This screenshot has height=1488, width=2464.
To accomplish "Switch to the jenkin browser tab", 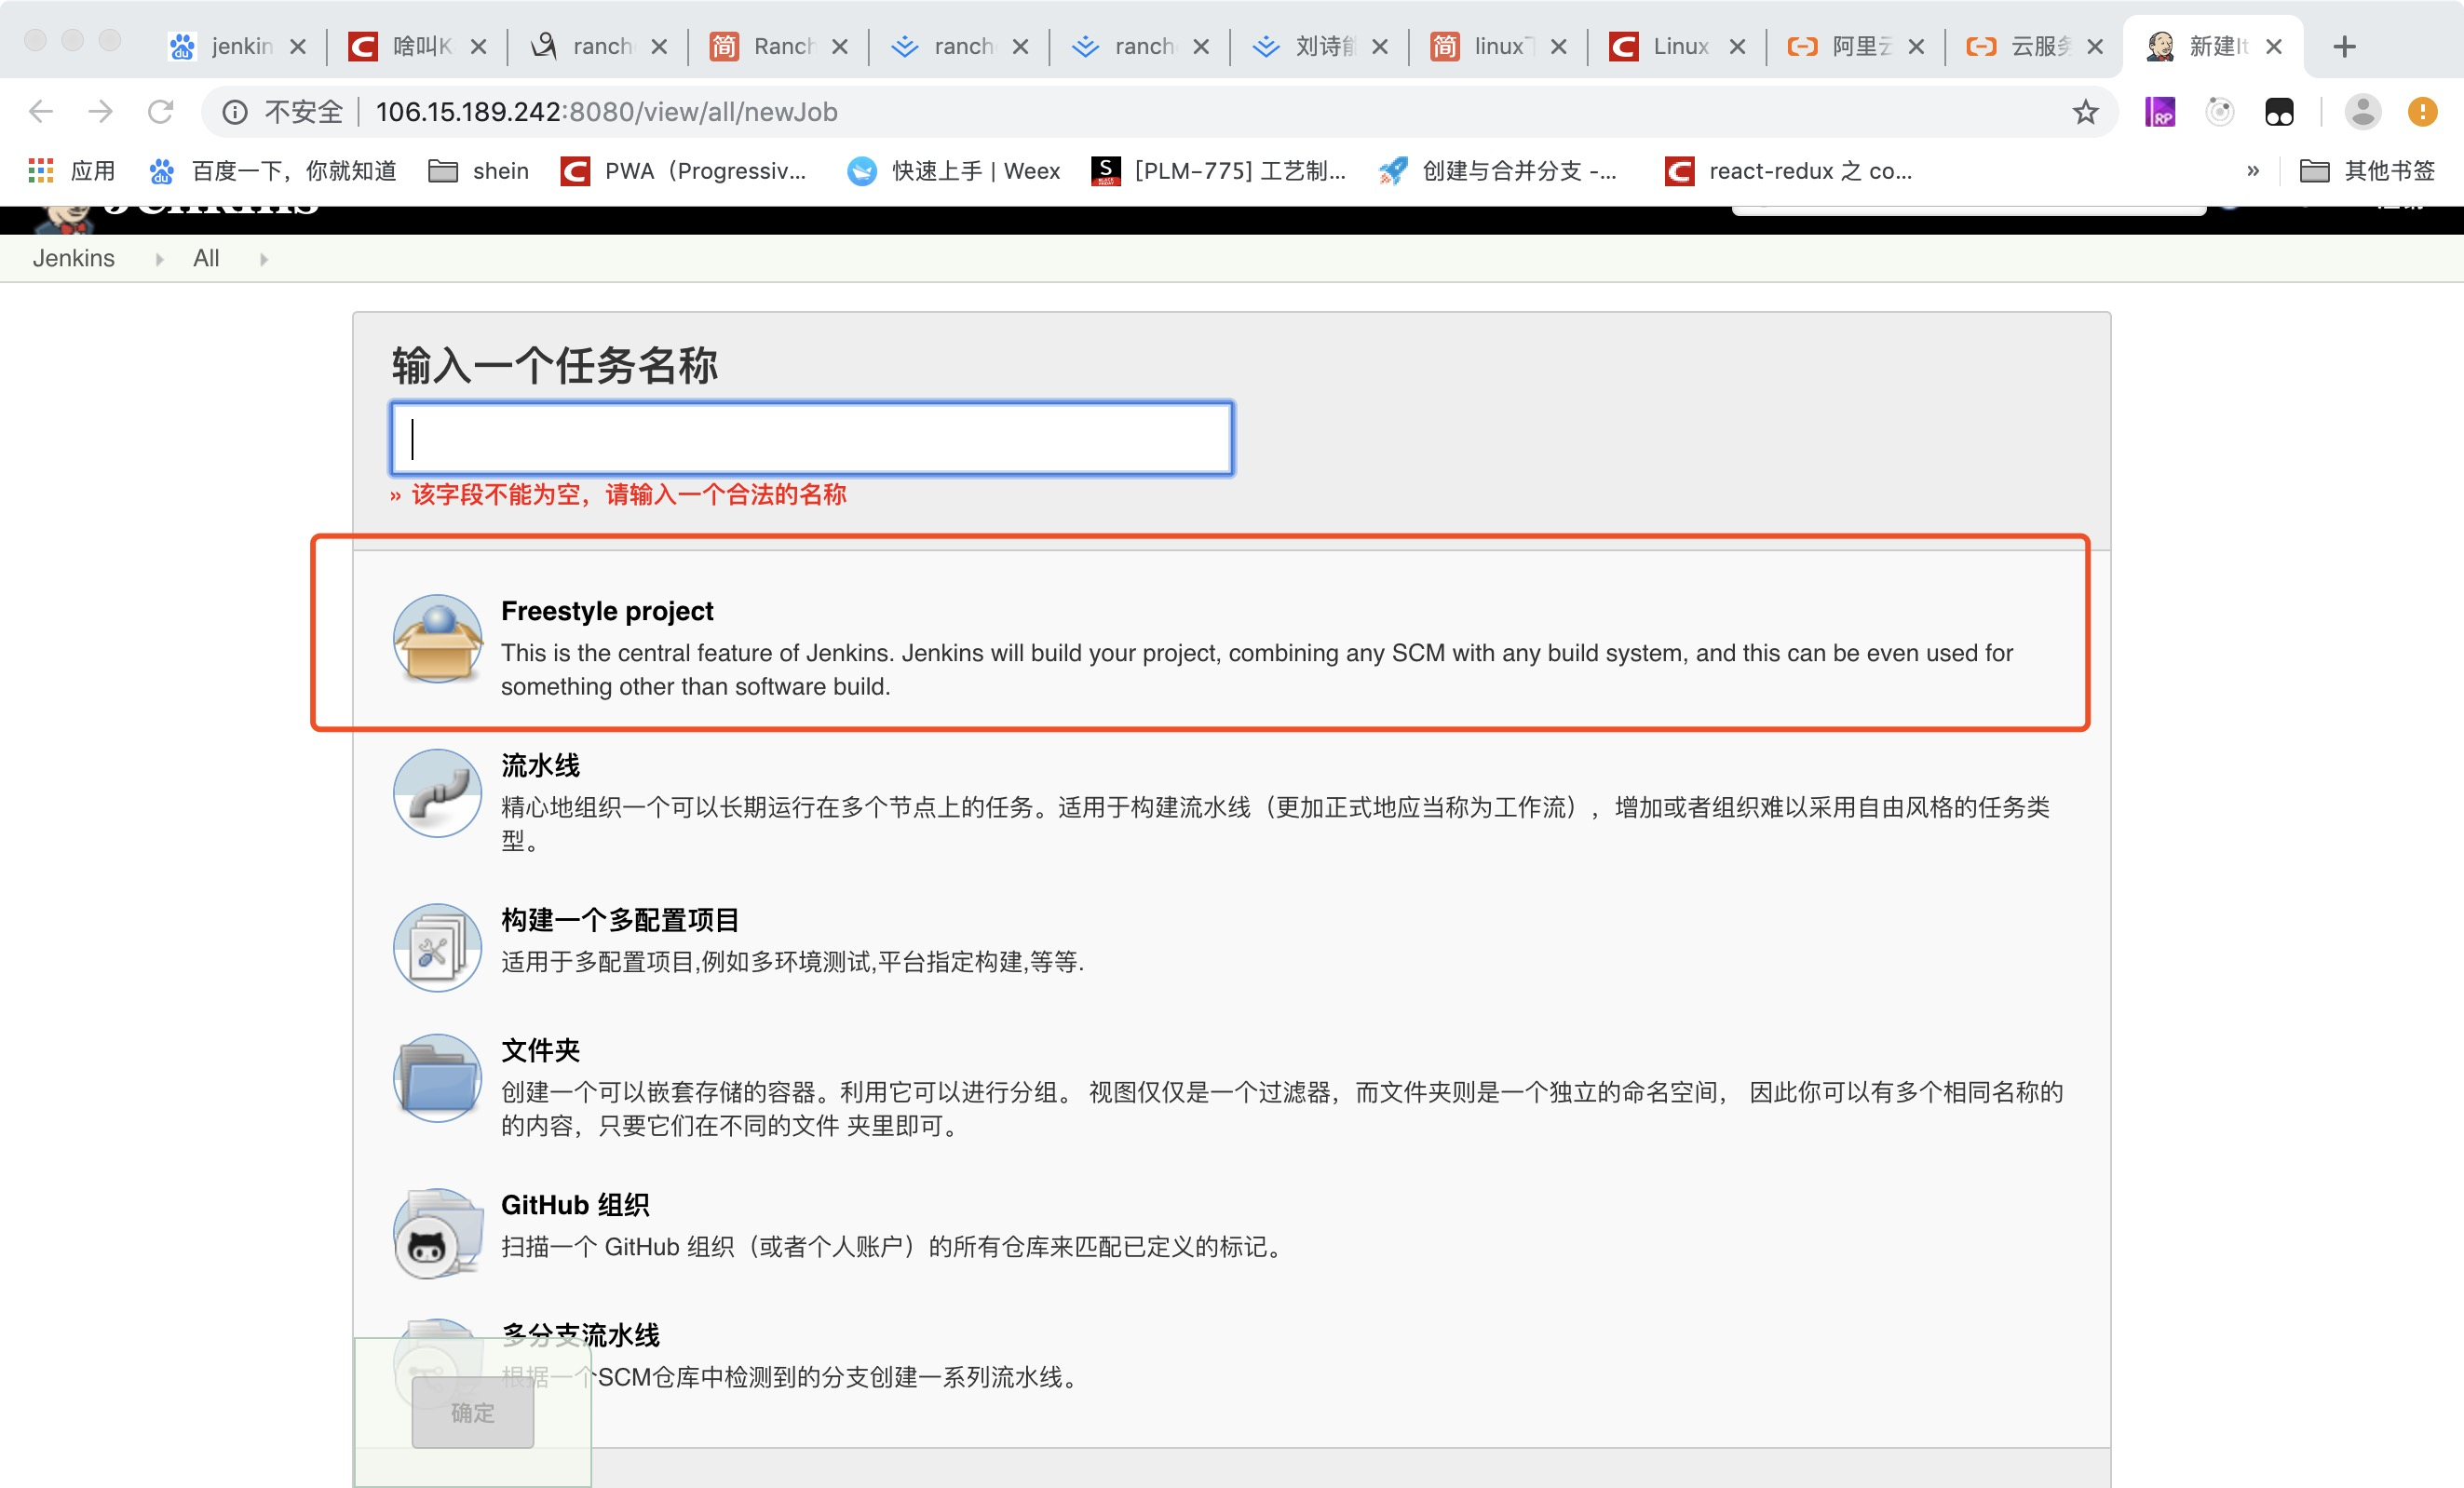I will coord(240,46).
